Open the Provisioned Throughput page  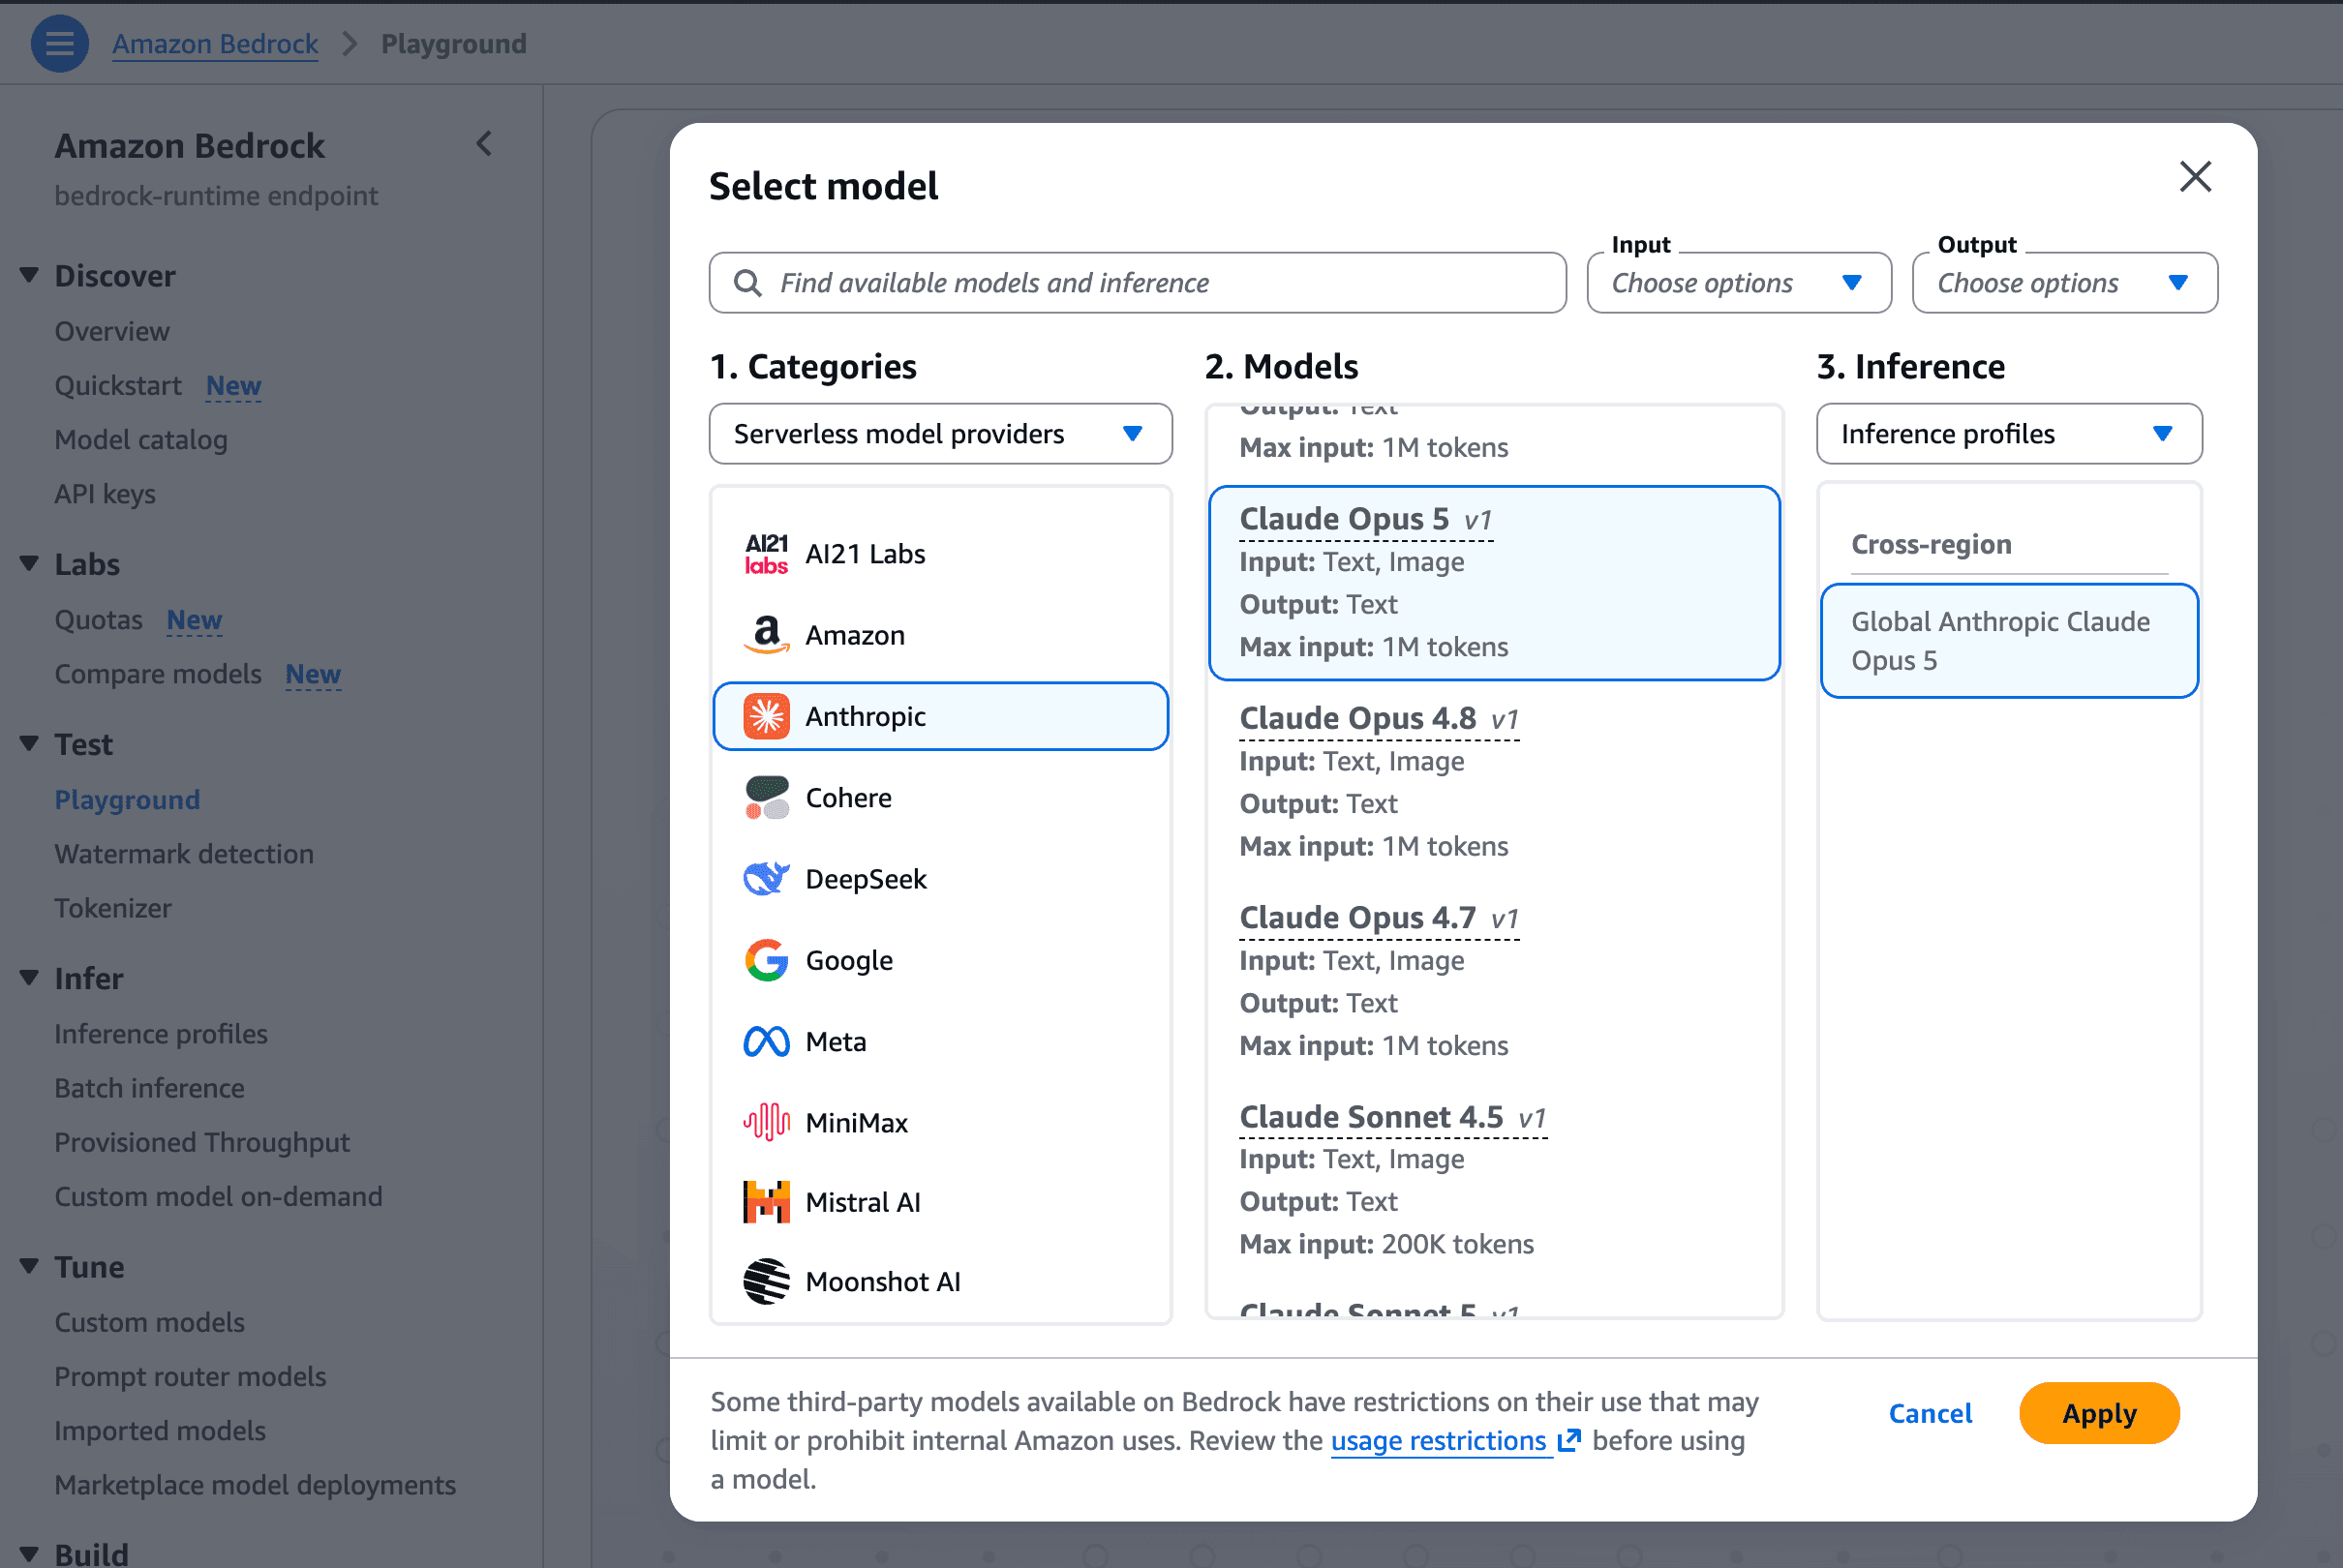(x=202, y=1142)
